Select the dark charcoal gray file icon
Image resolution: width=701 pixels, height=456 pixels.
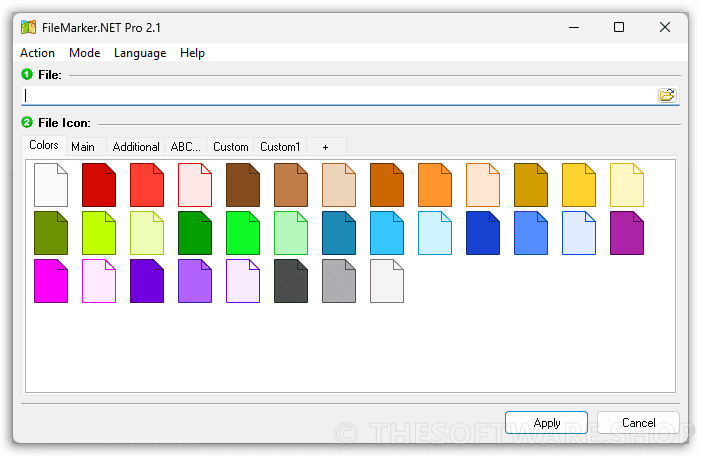(x=291, y=281)
